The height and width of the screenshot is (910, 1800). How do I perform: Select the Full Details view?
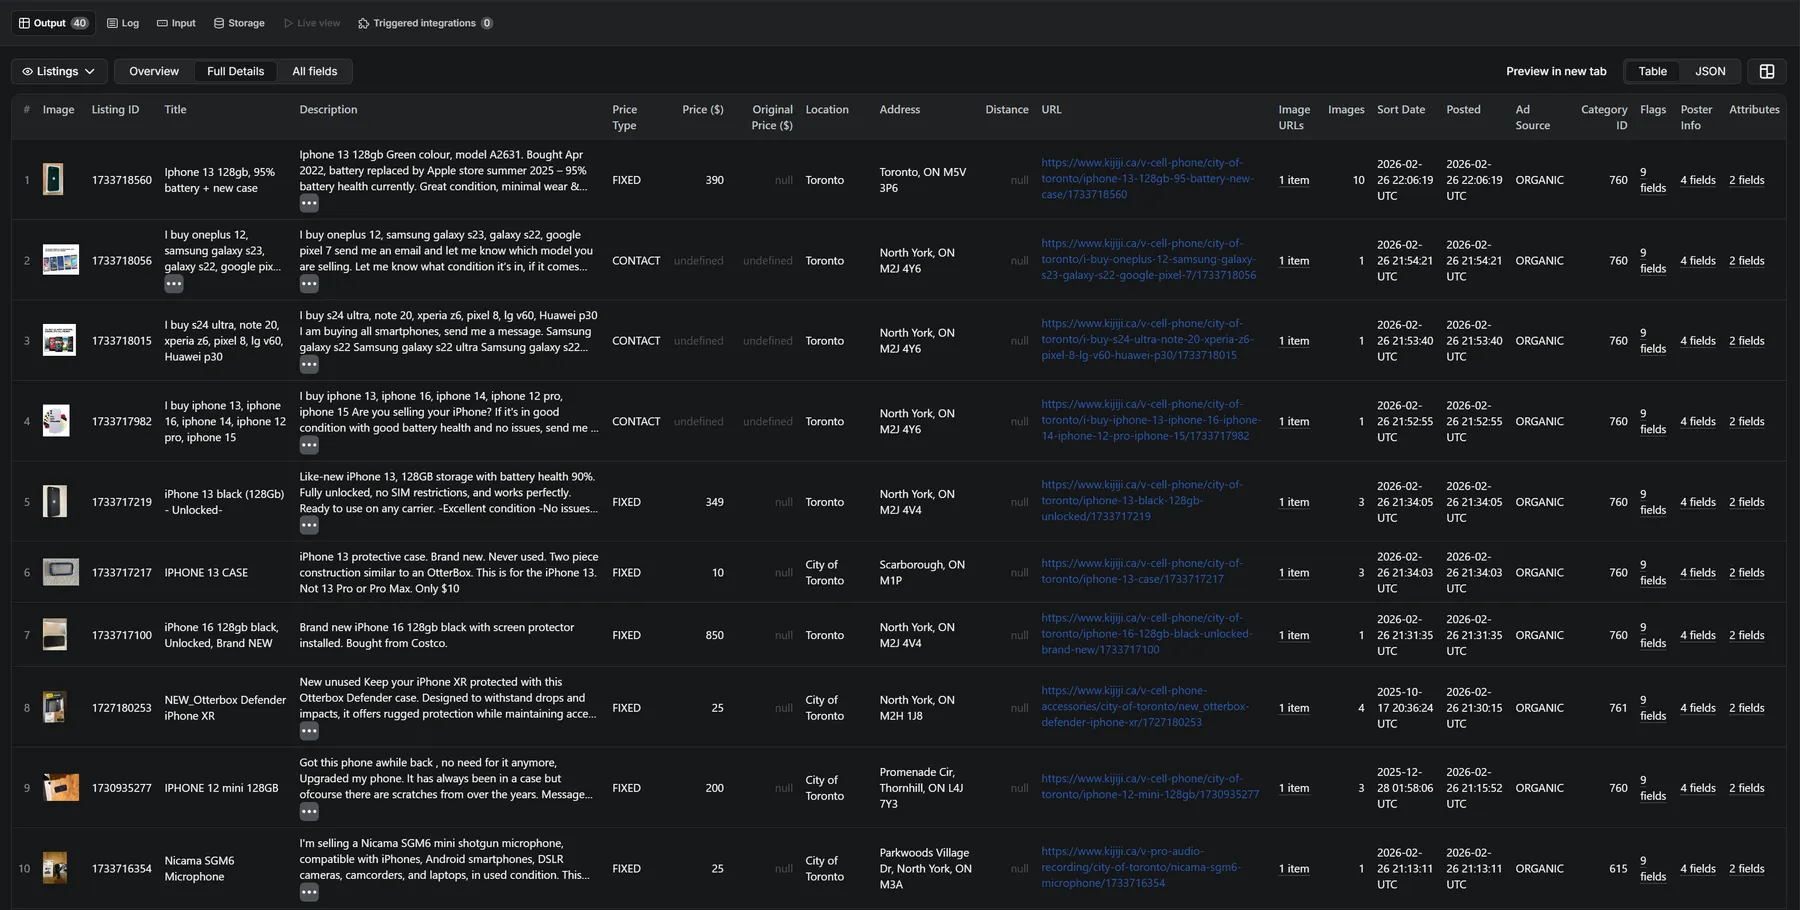point(236,71)
